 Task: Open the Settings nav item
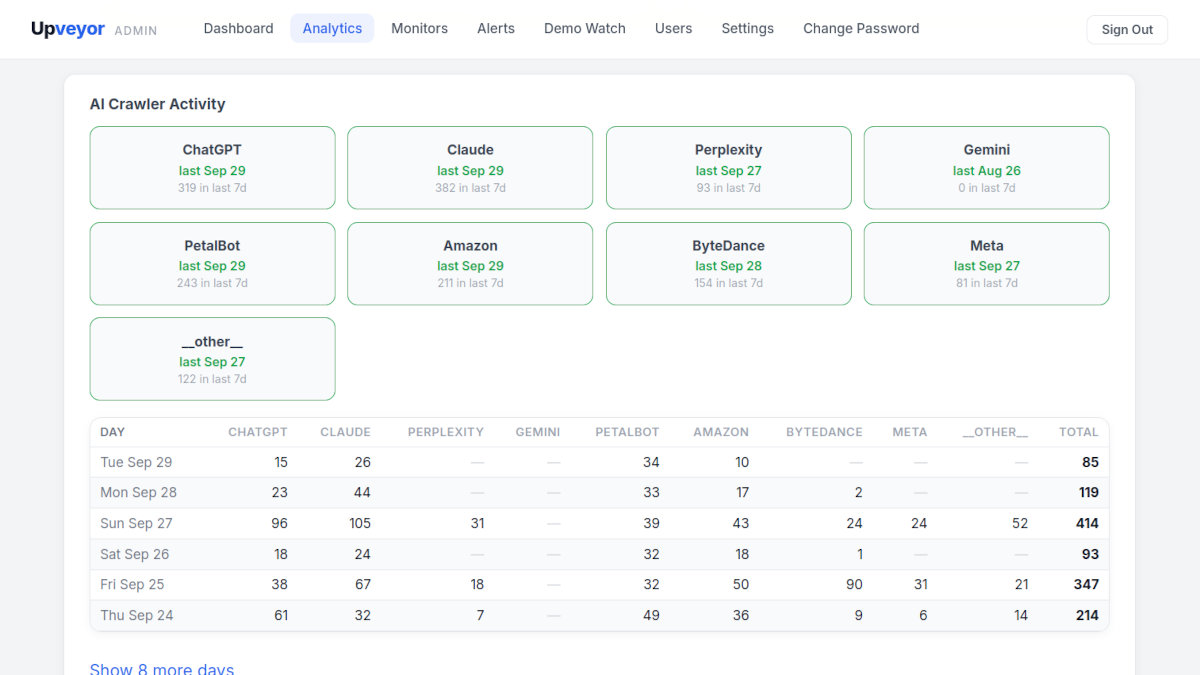coord(747,28)
